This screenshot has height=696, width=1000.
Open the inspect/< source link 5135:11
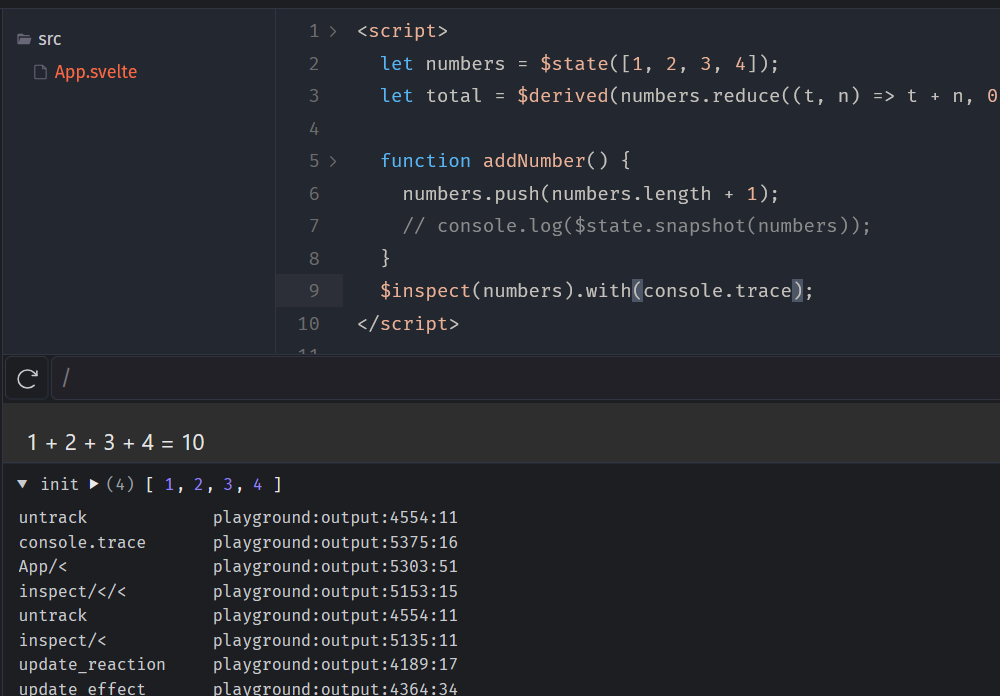[x=335, y=640]
